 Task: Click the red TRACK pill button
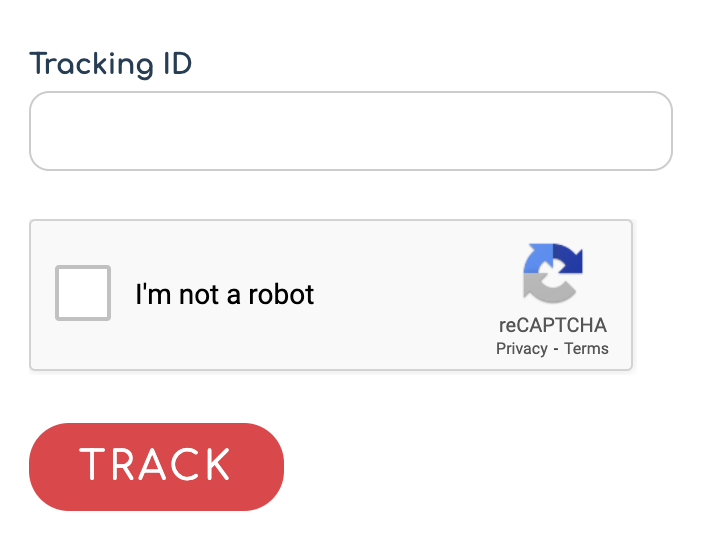tap(156, 466)
